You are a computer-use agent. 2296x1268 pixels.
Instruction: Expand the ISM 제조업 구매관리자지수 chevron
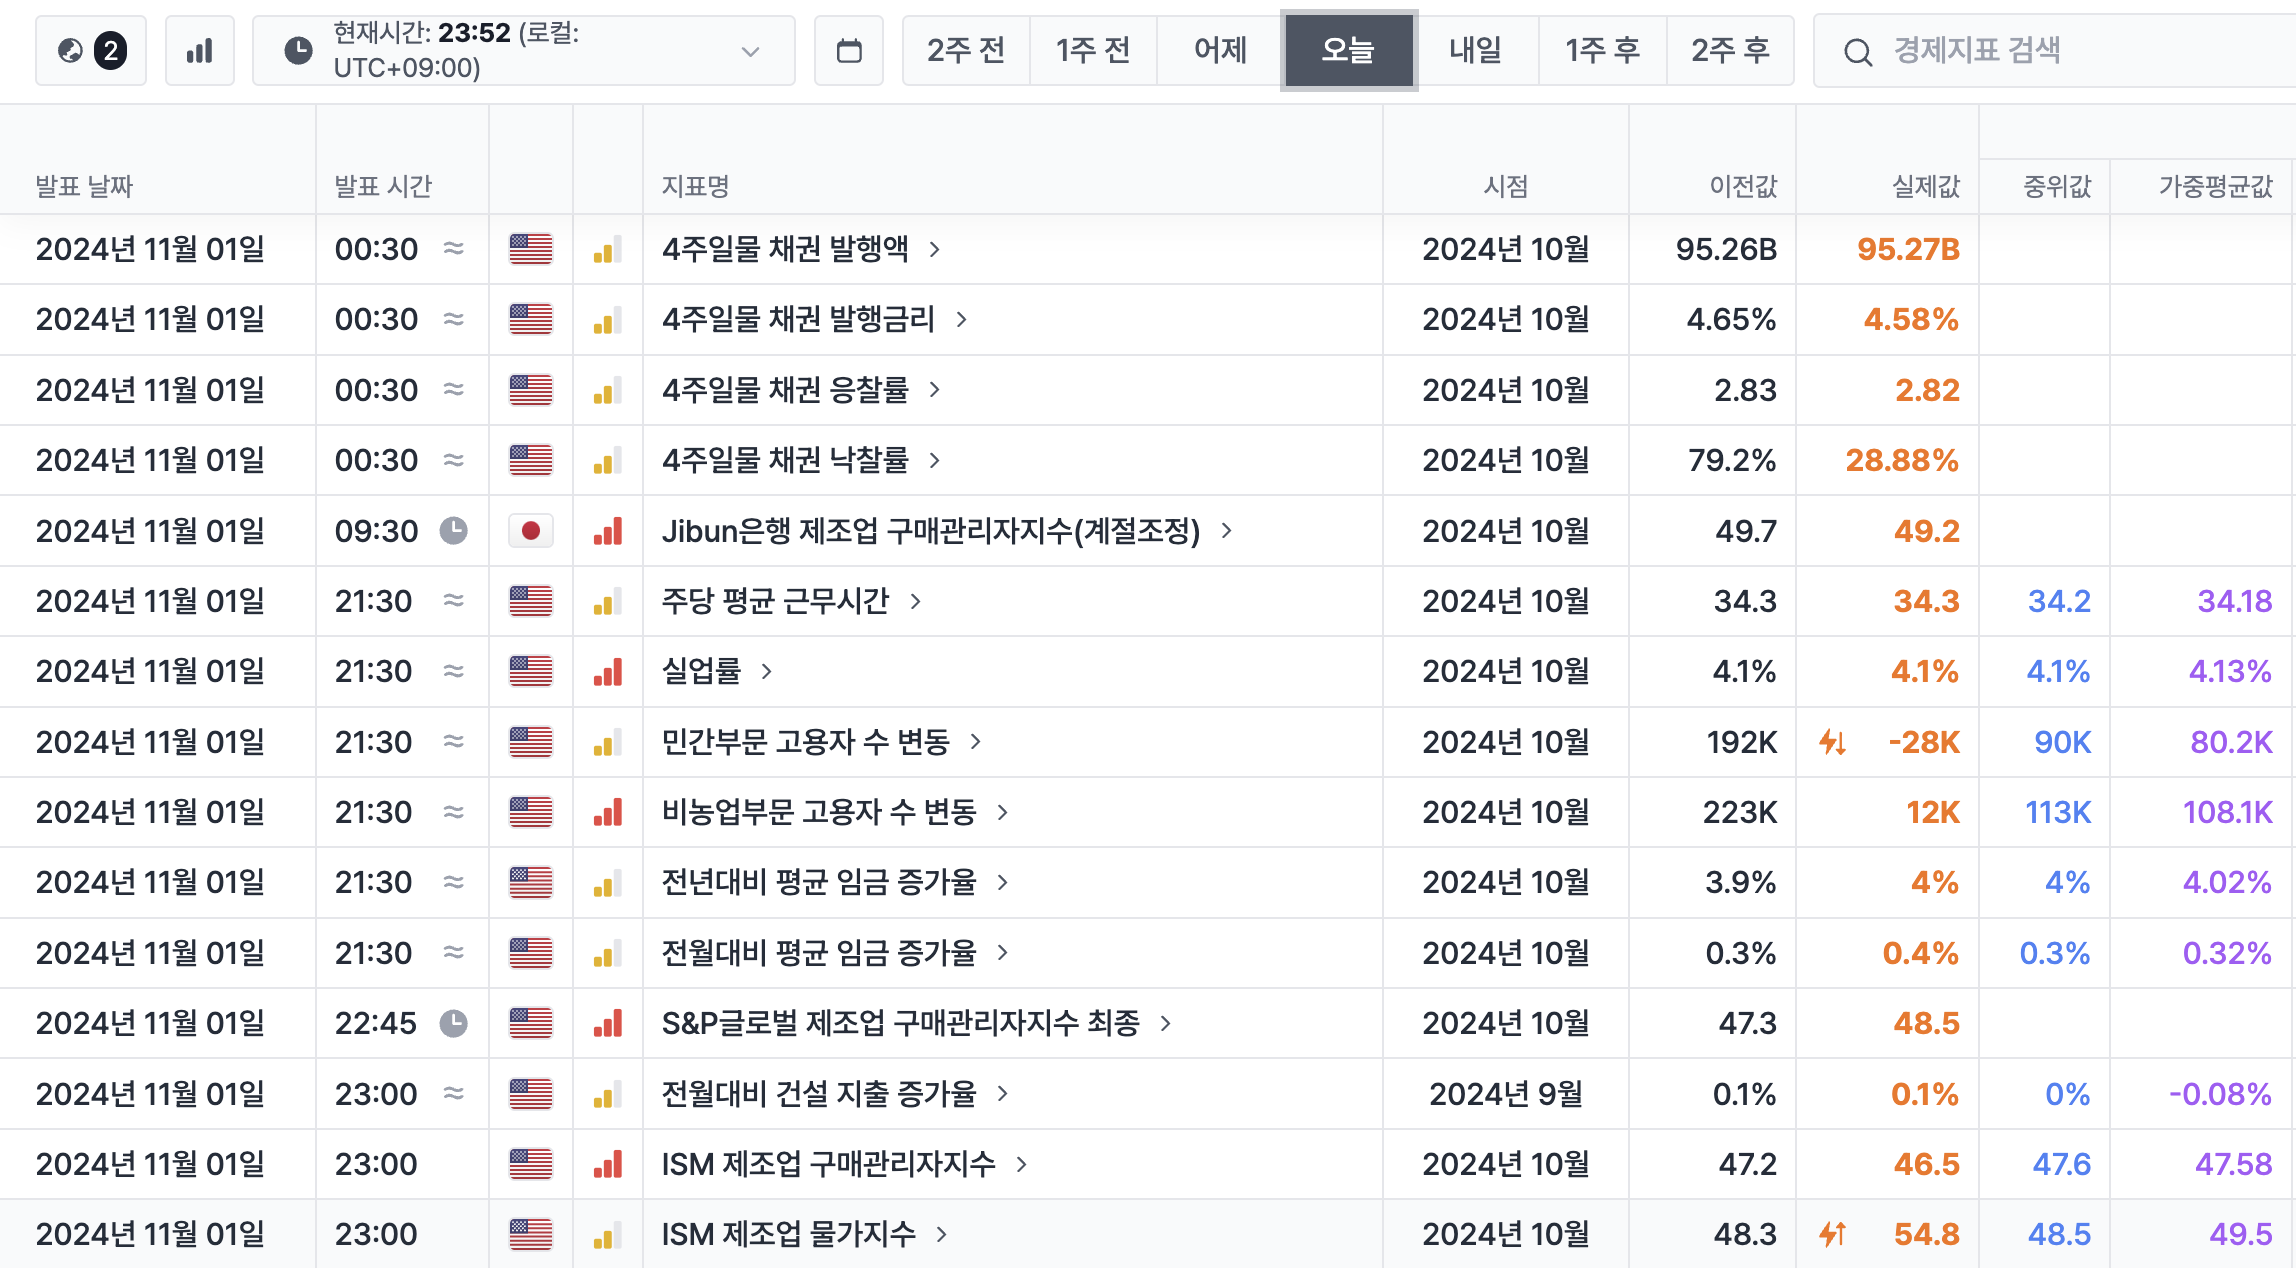[x=1022, y=1164]
